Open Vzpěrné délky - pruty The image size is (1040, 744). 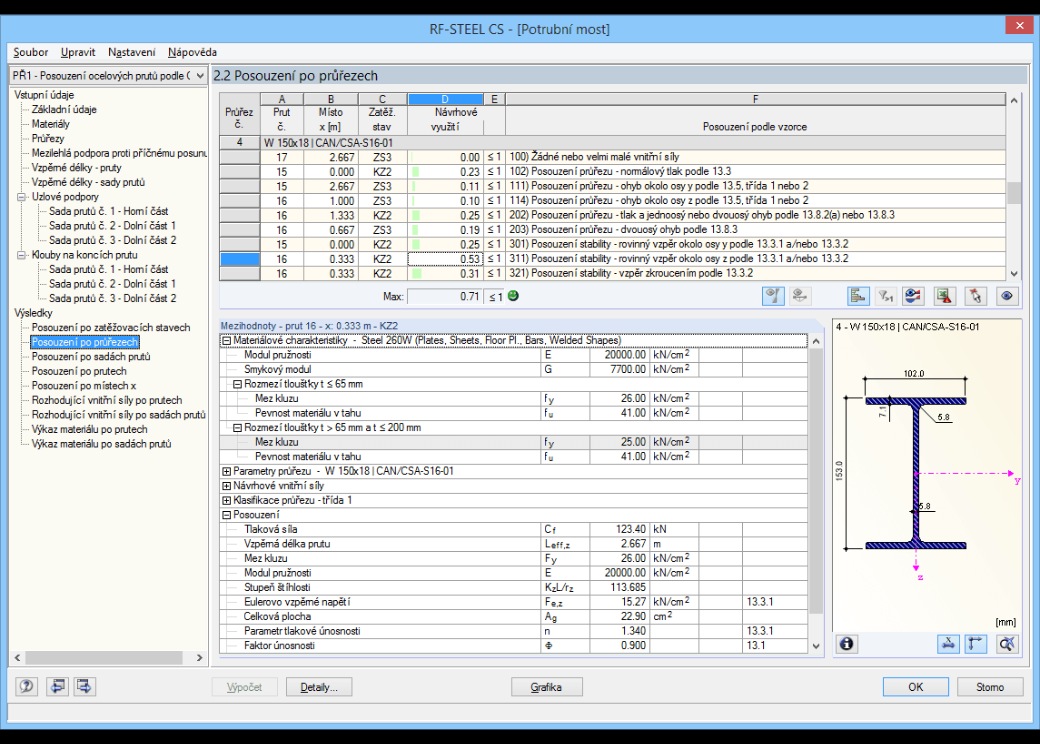[x=76, y=168]
